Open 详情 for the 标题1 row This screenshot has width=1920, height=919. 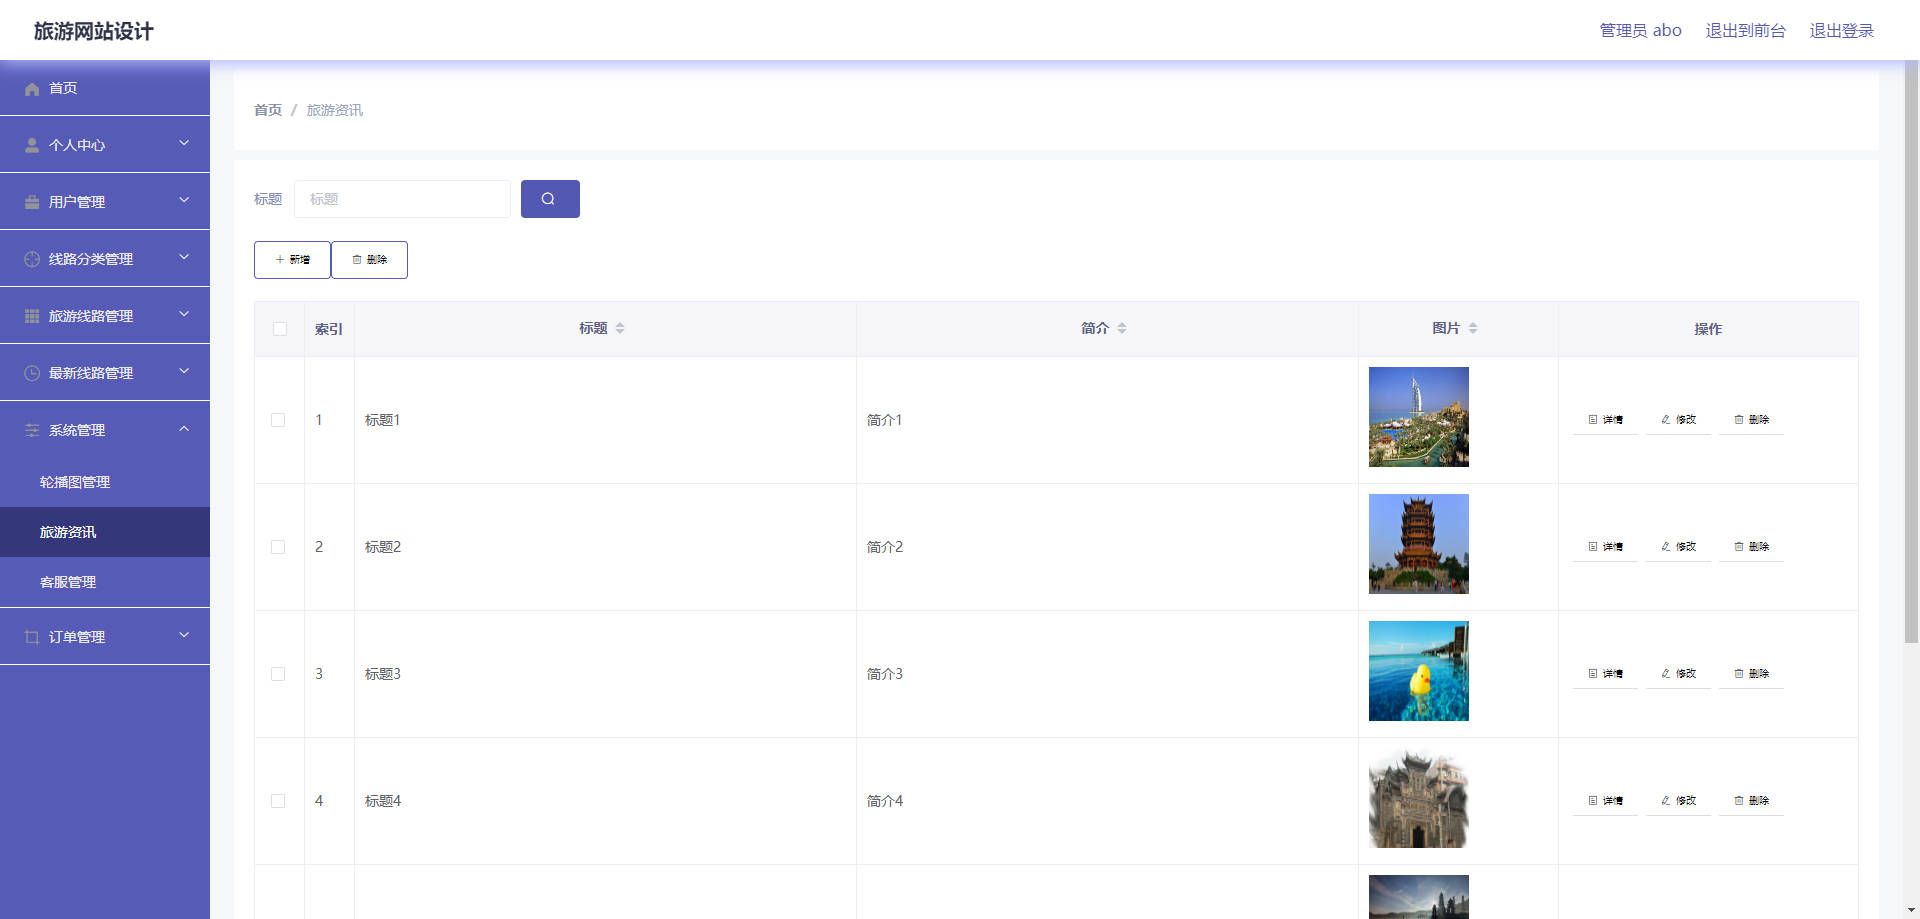pos(1605,420)
